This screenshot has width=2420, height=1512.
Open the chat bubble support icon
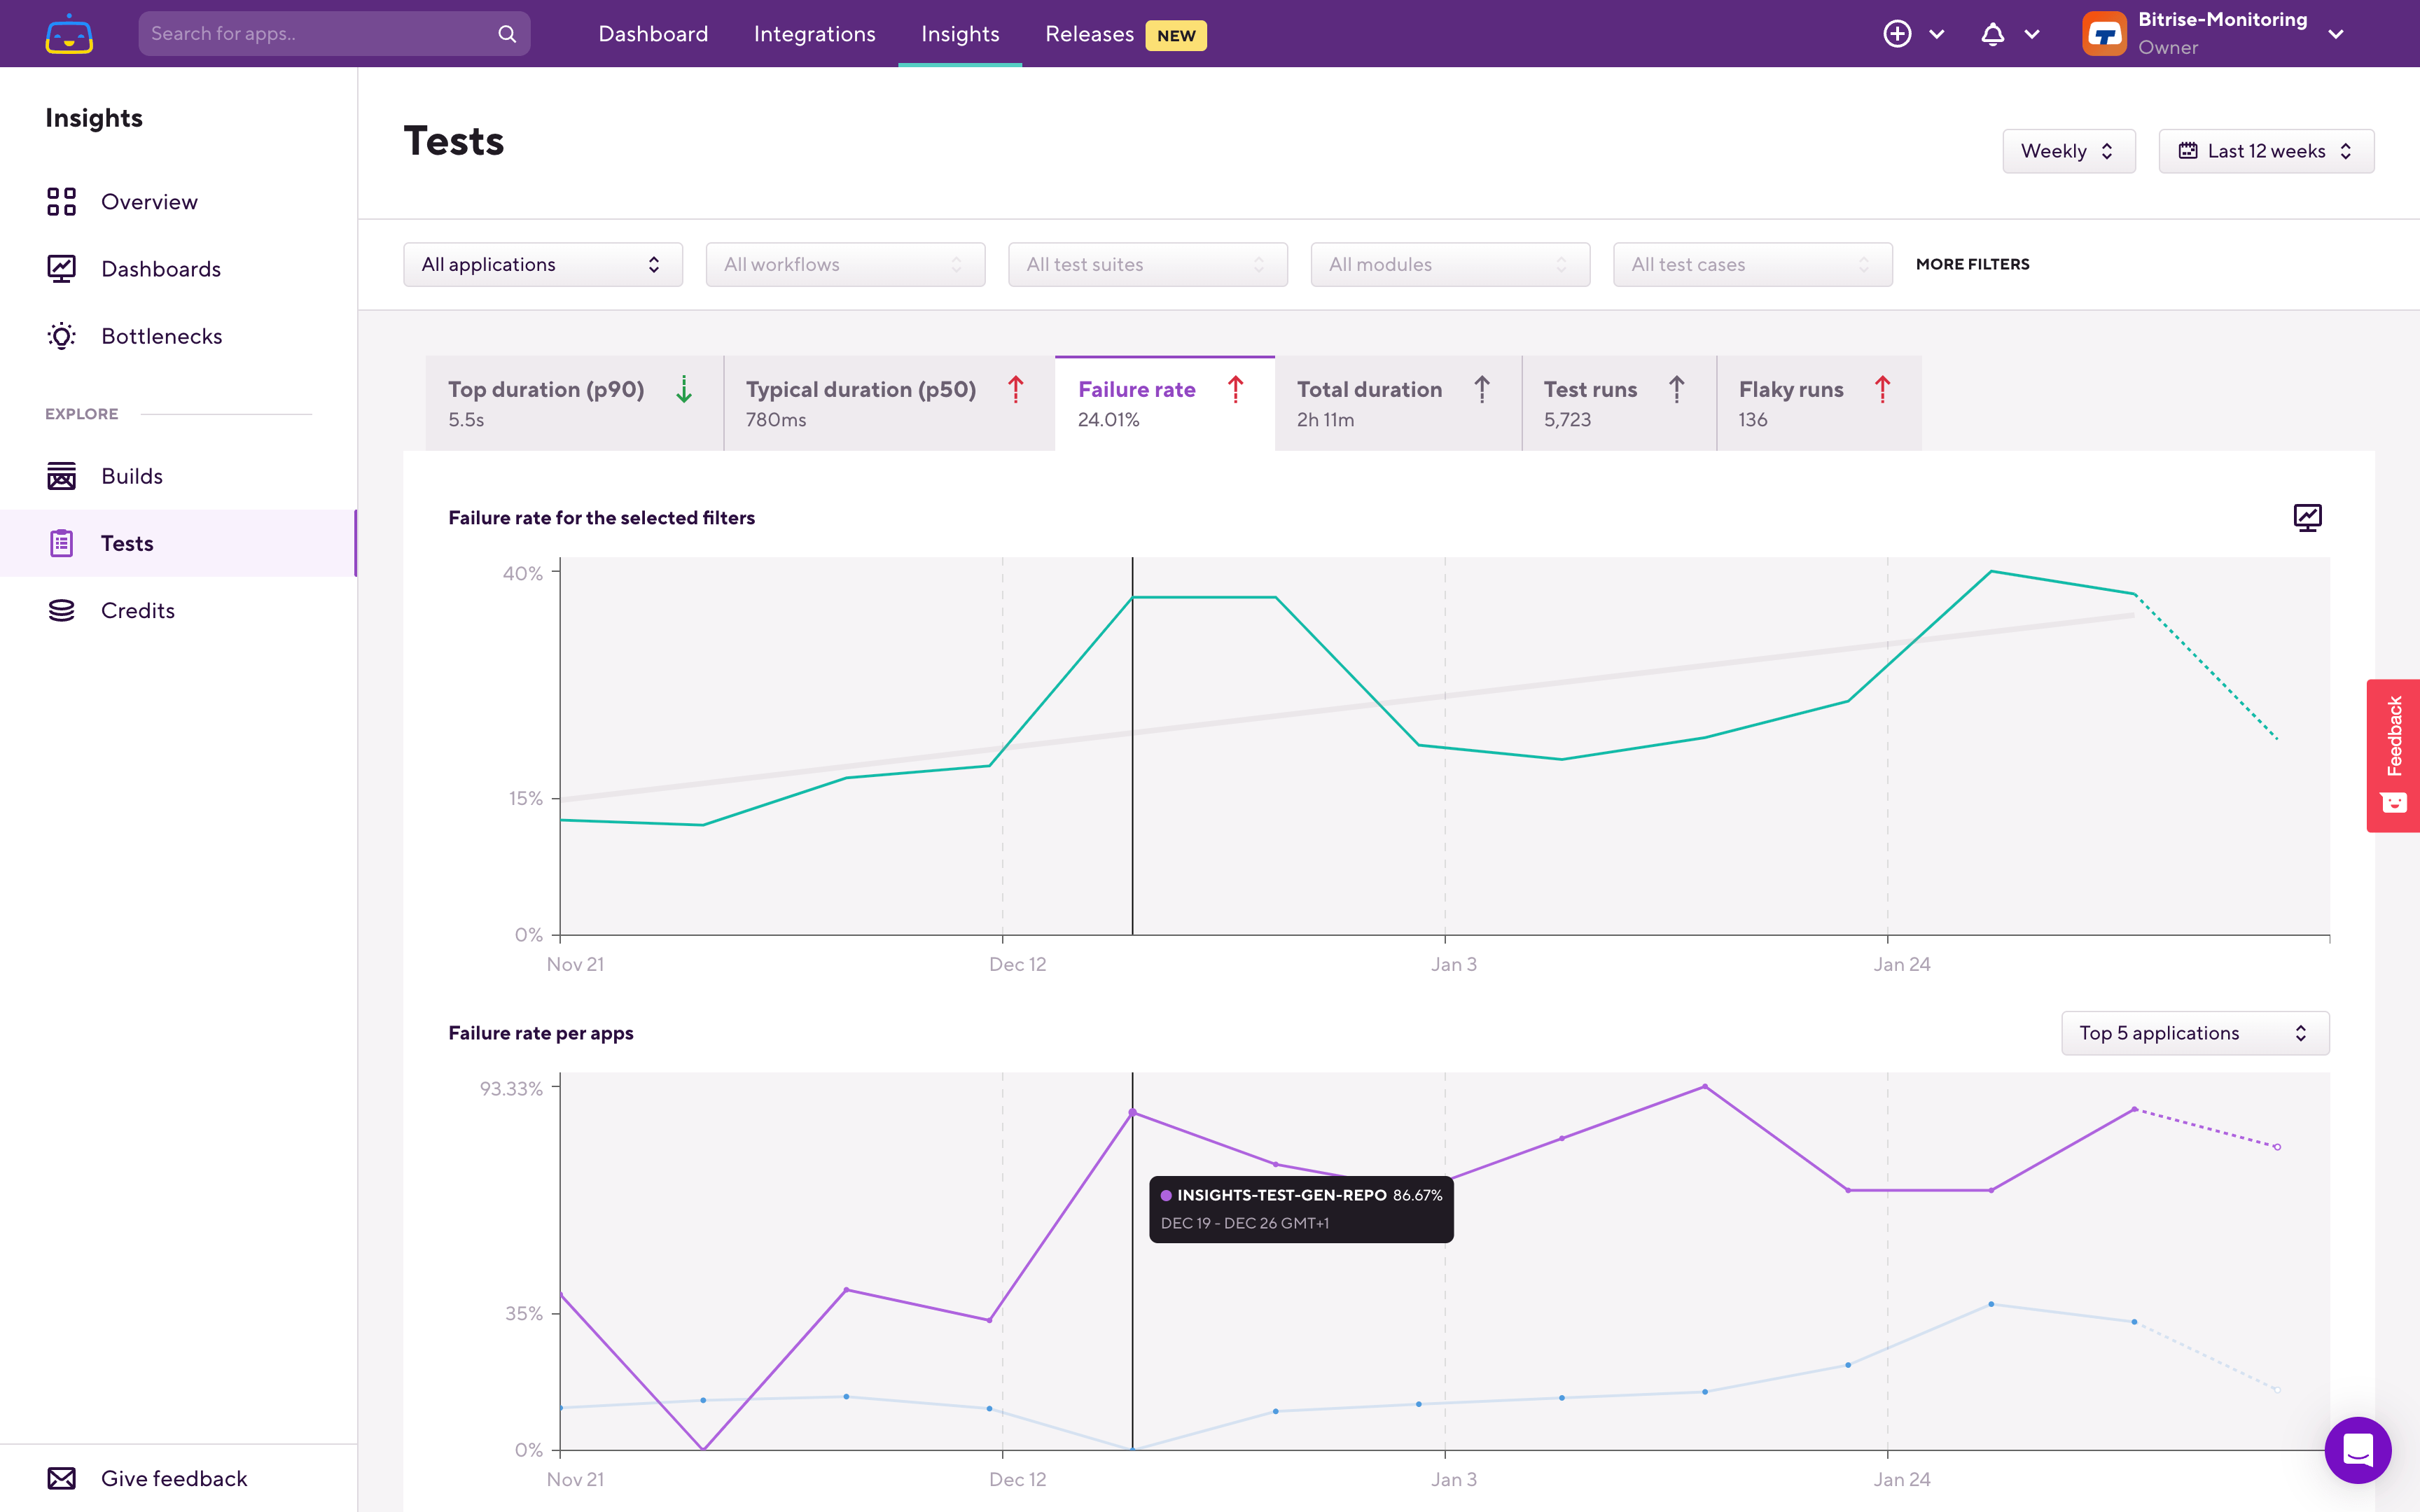click(2357, 1449)
